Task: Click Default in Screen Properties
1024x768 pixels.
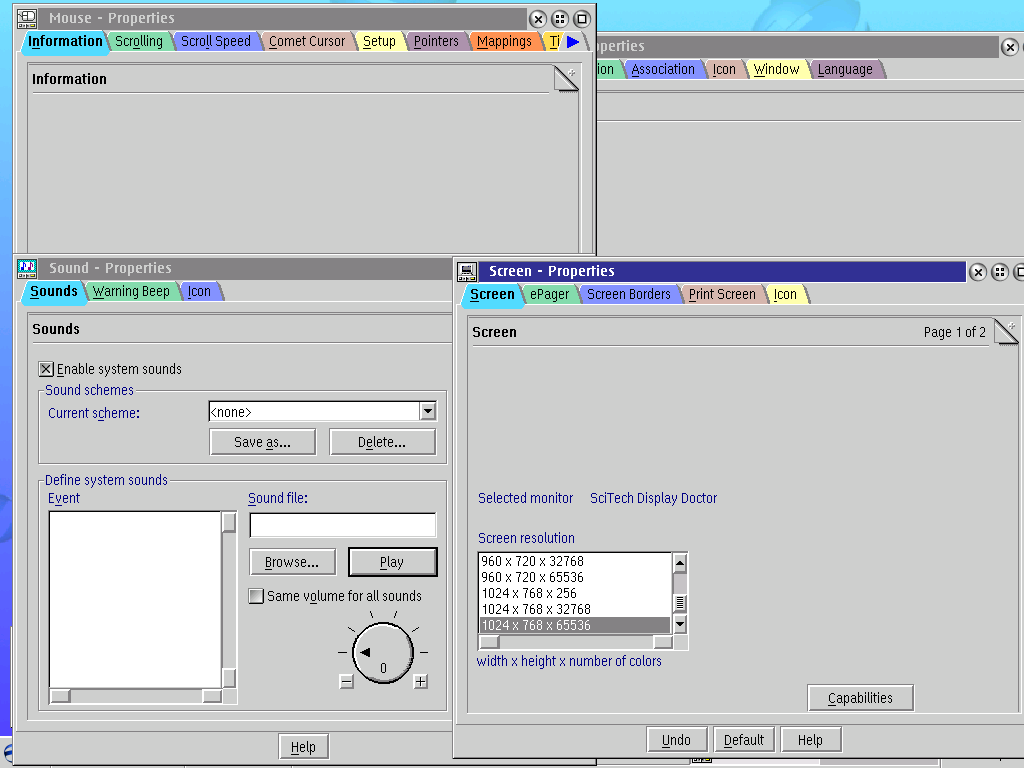Action: (x=743, y=740)
